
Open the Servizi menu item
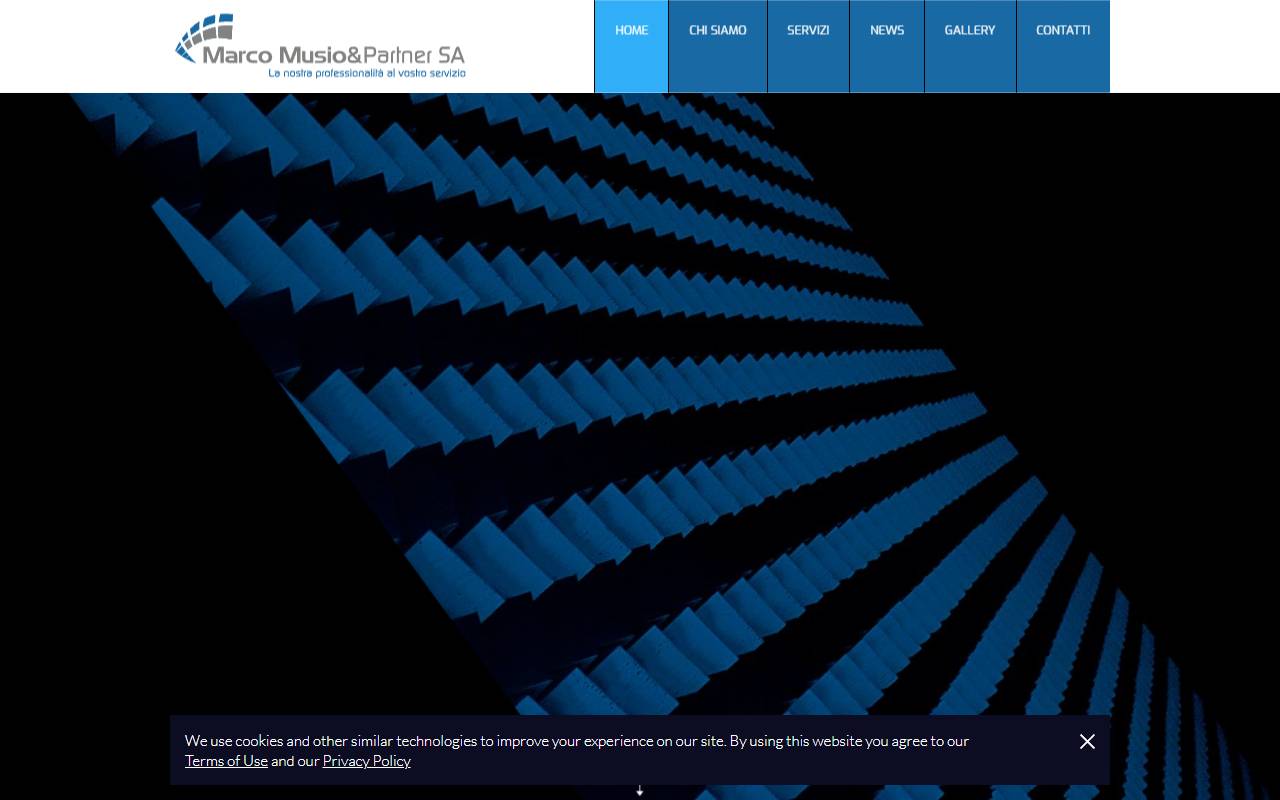coord(808,46)
